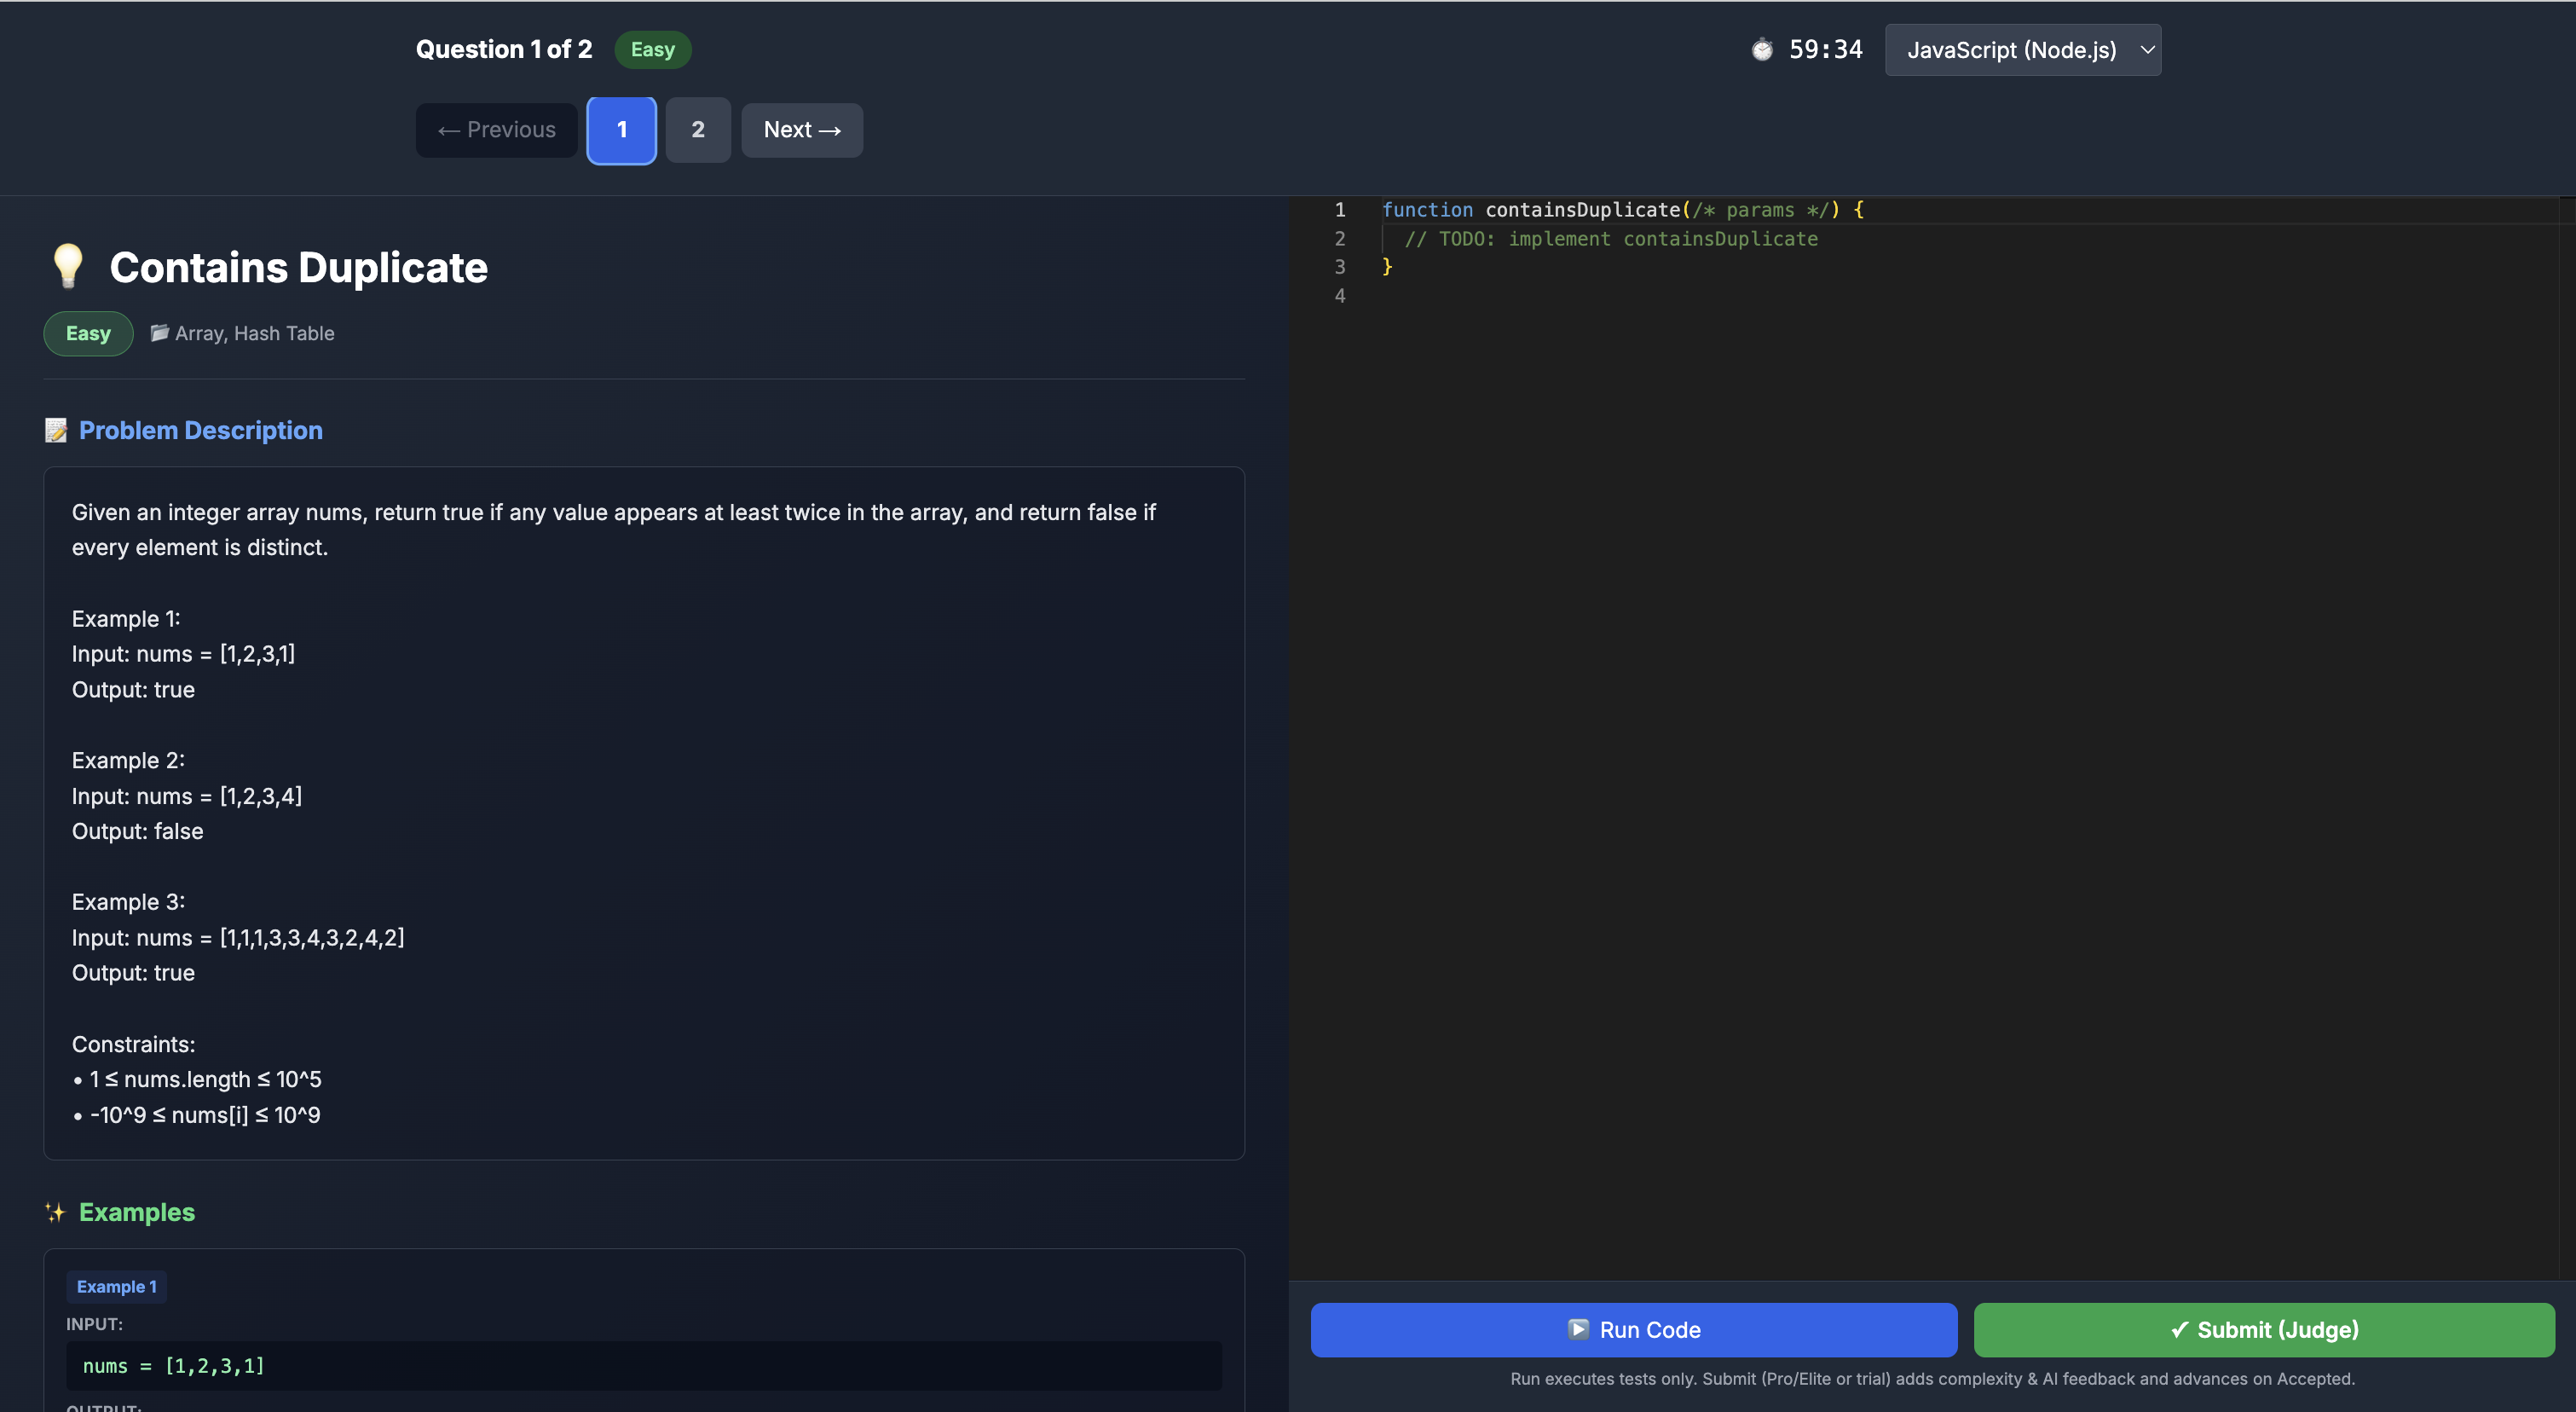Image resolution: width=2576 pixels, height=1412 pixels.
Task: Go to question 2 tab
Action: (697, 130)
